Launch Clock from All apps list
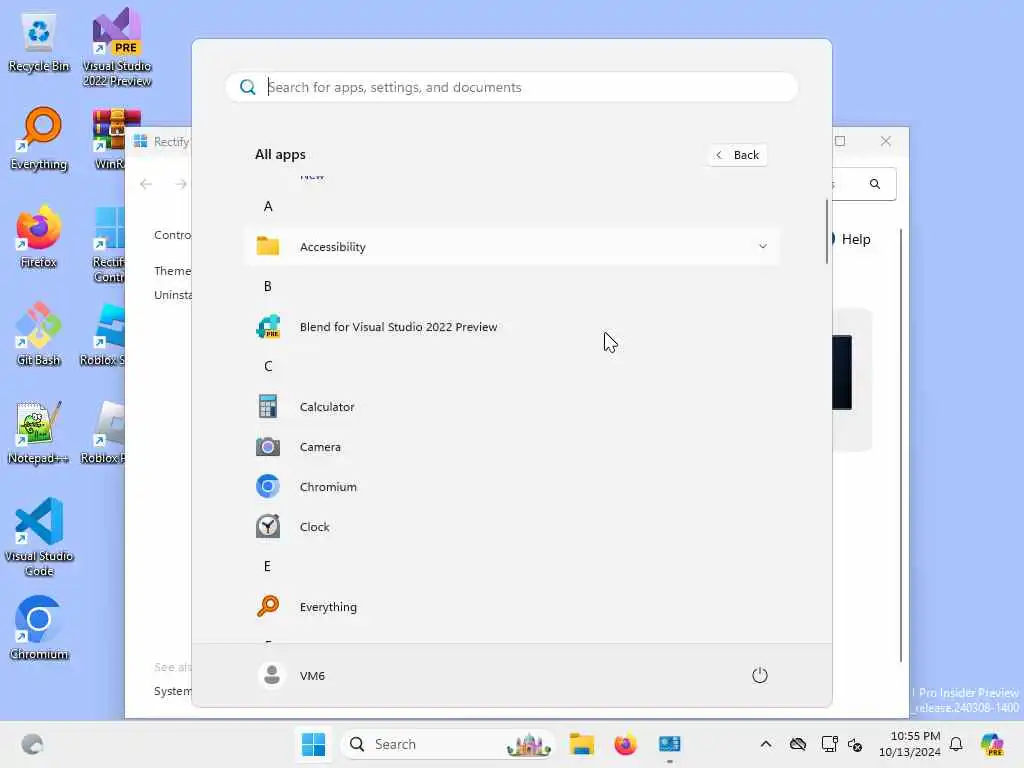Screen dimensions: 1024x768 (511, 526)
